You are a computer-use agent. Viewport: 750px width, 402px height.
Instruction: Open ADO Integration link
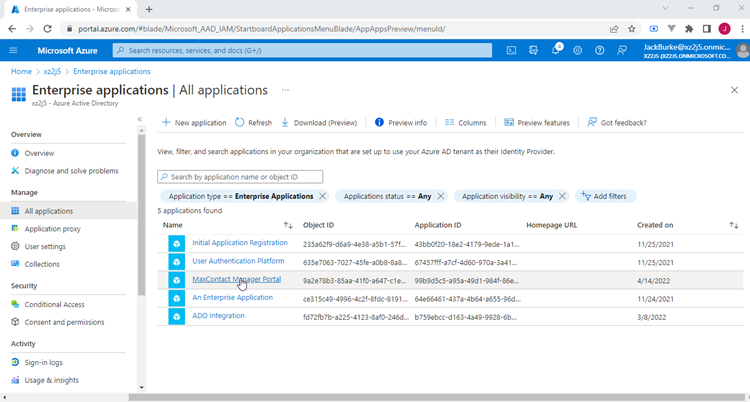218,315
